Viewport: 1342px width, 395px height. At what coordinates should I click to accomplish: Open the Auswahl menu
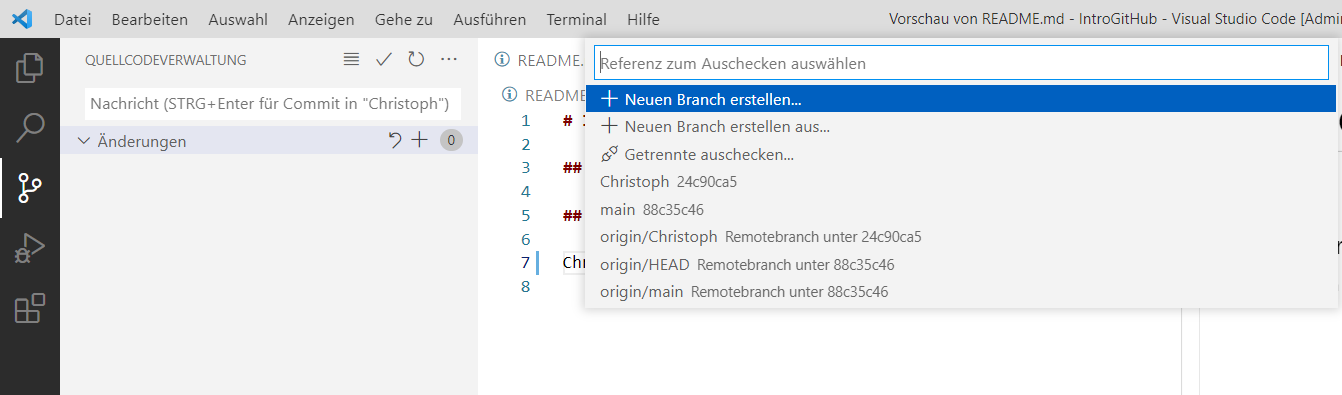point(237,19)
